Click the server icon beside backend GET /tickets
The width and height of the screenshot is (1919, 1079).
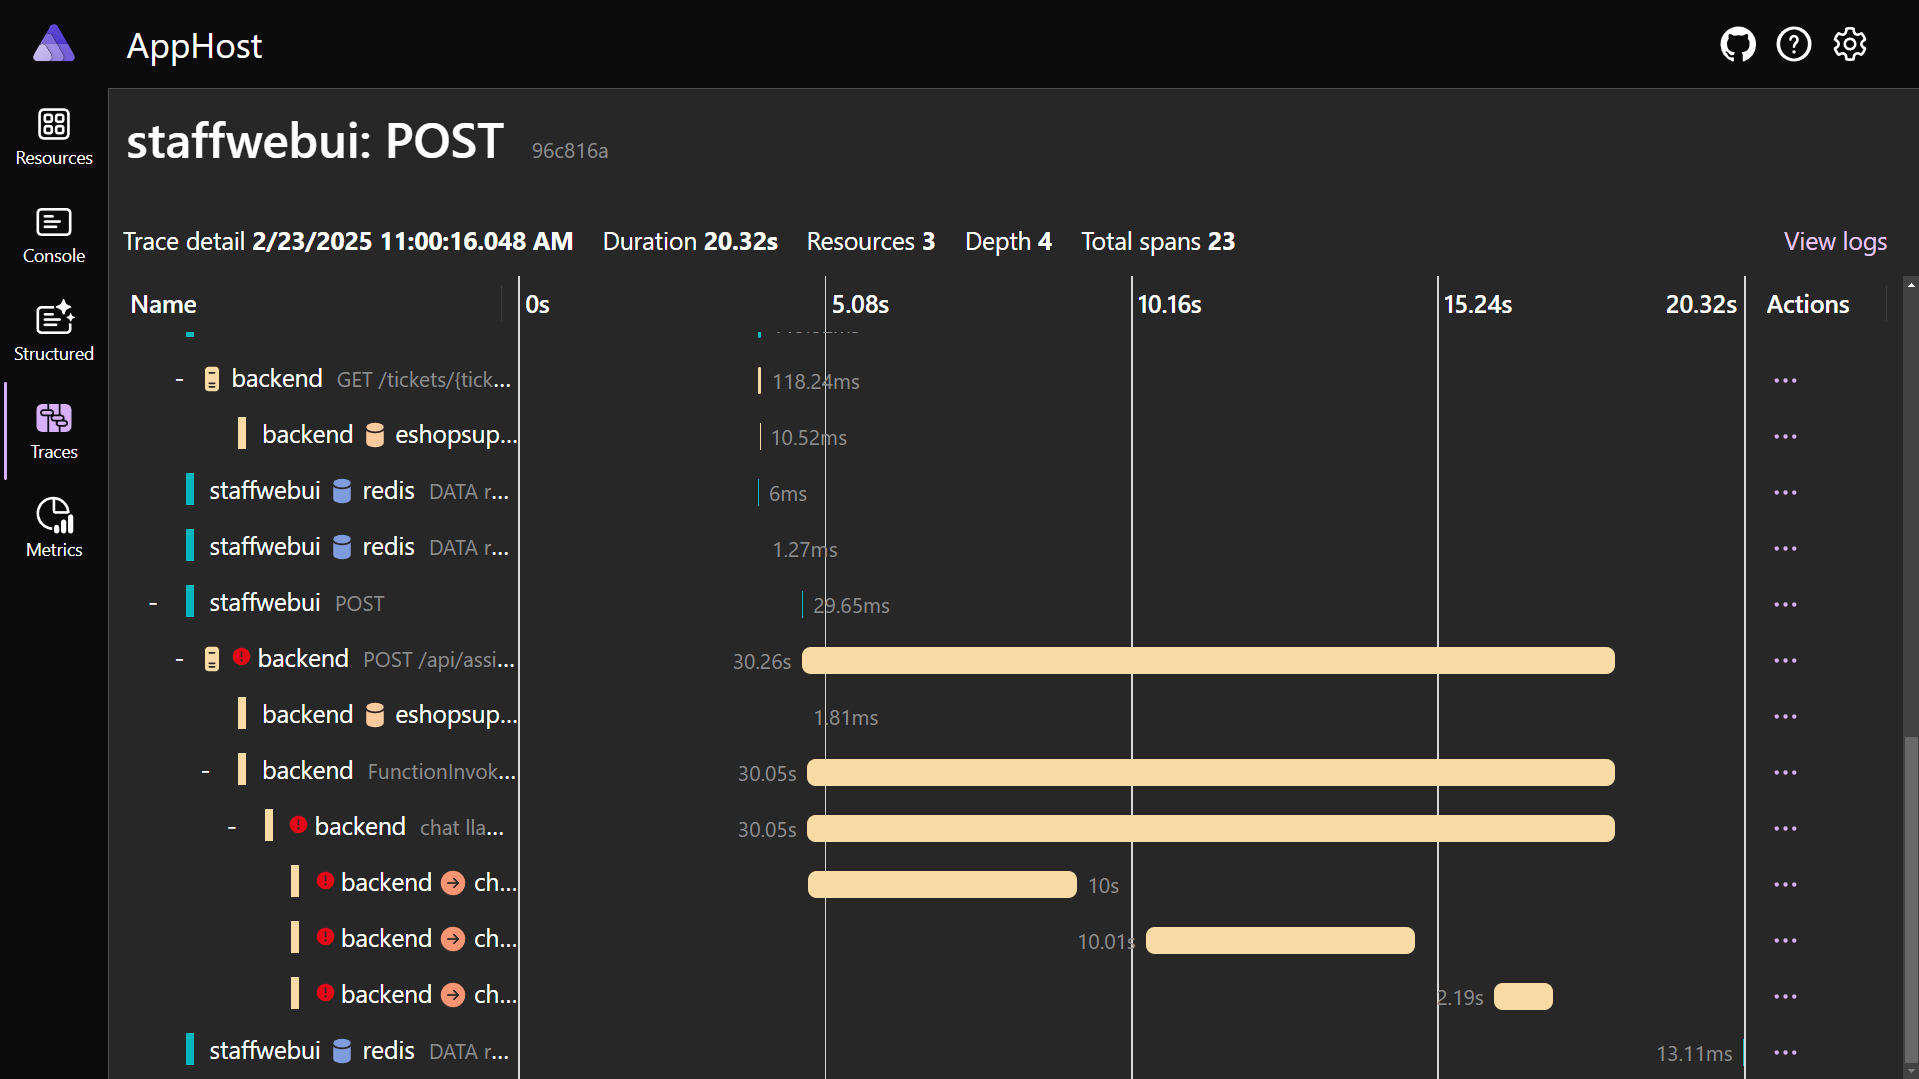[212, 380]
